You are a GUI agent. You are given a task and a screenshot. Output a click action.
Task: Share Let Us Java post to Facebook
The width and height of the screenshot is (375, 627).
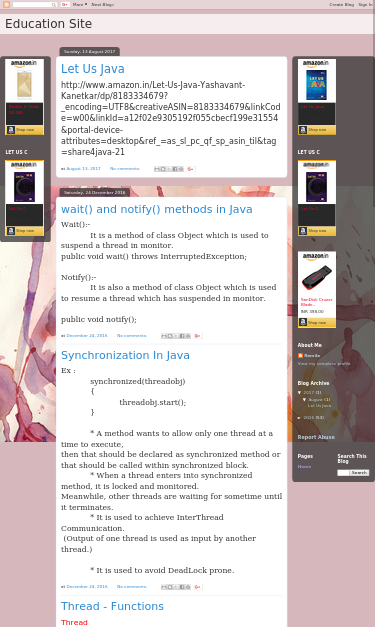[175, 169]
